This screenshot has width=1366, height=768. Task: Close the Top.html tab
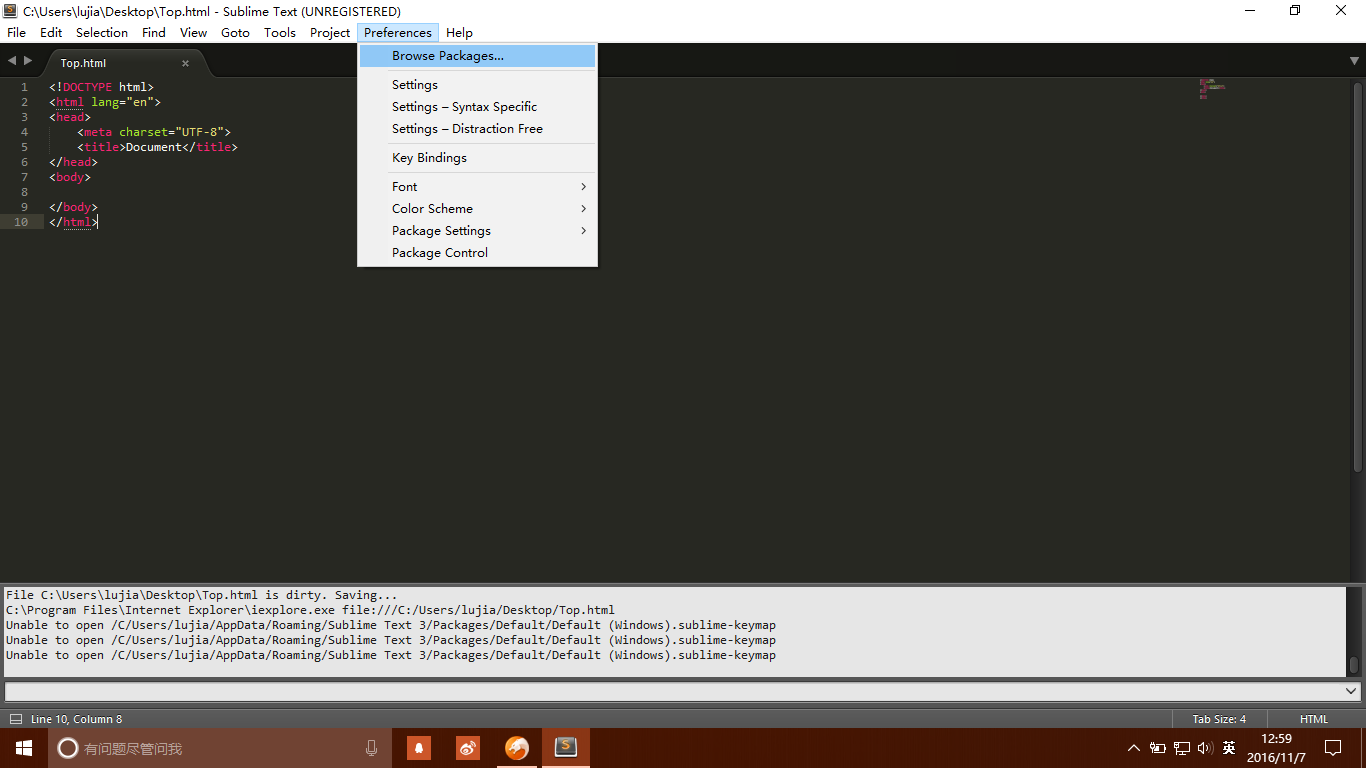point(185,63)
